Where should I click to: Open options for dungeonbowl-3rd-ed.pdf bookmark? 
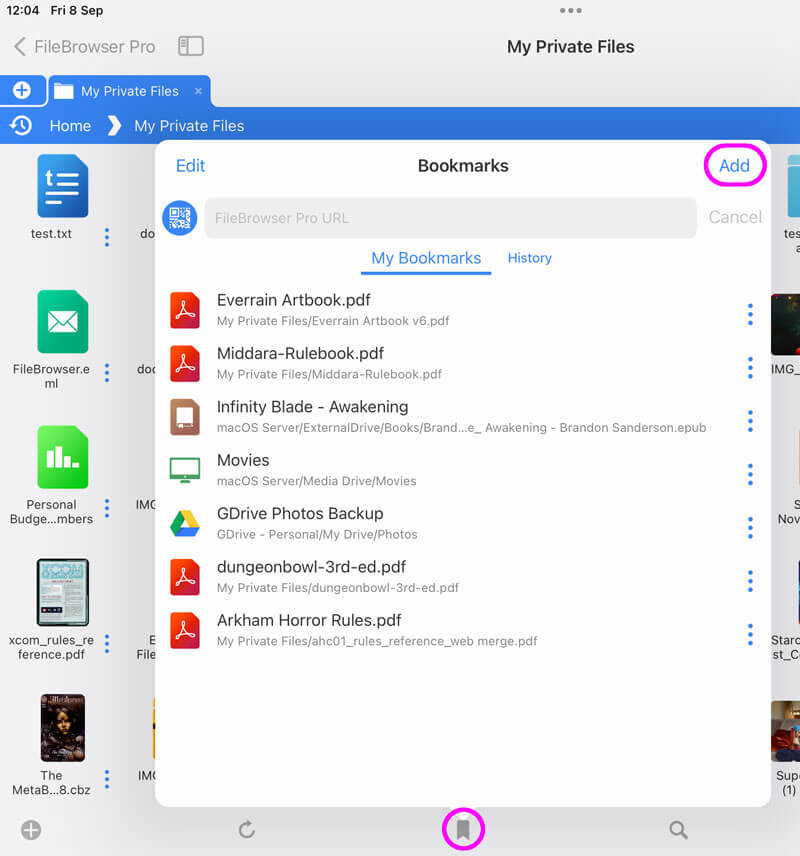750,581
